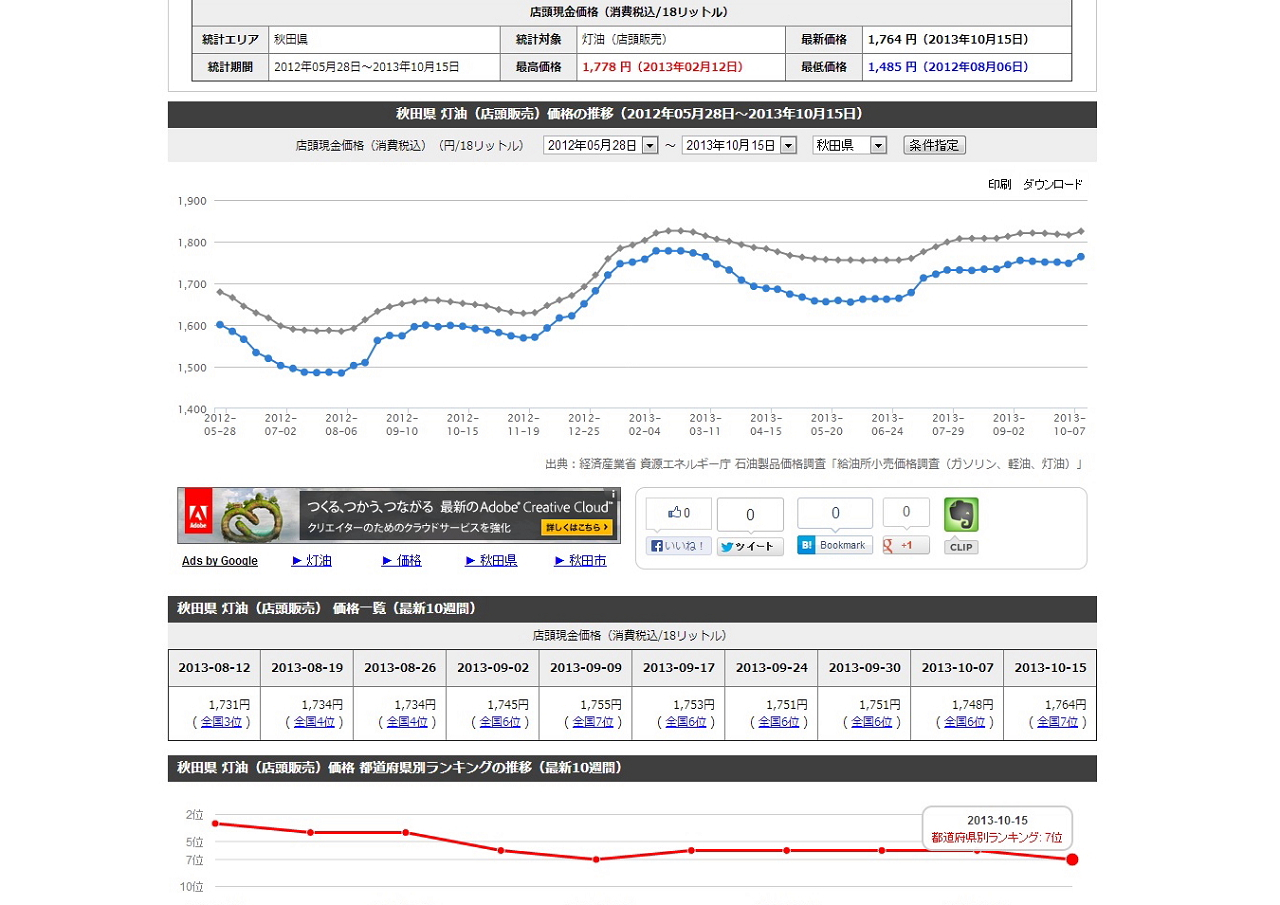1280x905 pixels.
Task: Click the Adobe logo in the ad banner
Action: point(198,515)
